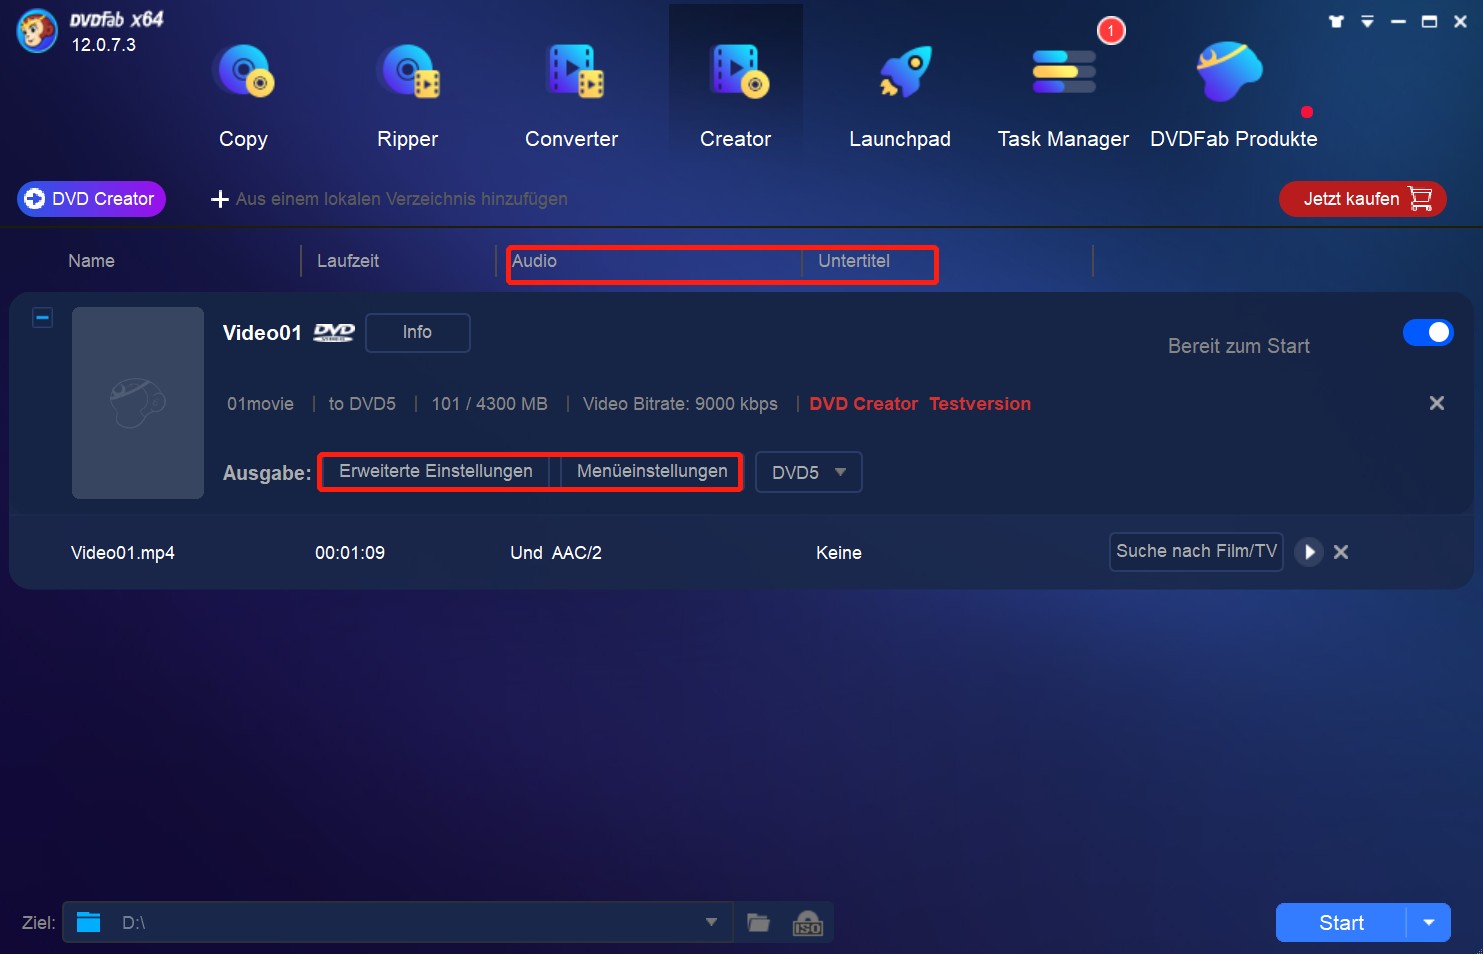Image resolution: width=1483 pixels, height=954 pixels.
Task: Click the Video01 title text
Action: (262, 333)
